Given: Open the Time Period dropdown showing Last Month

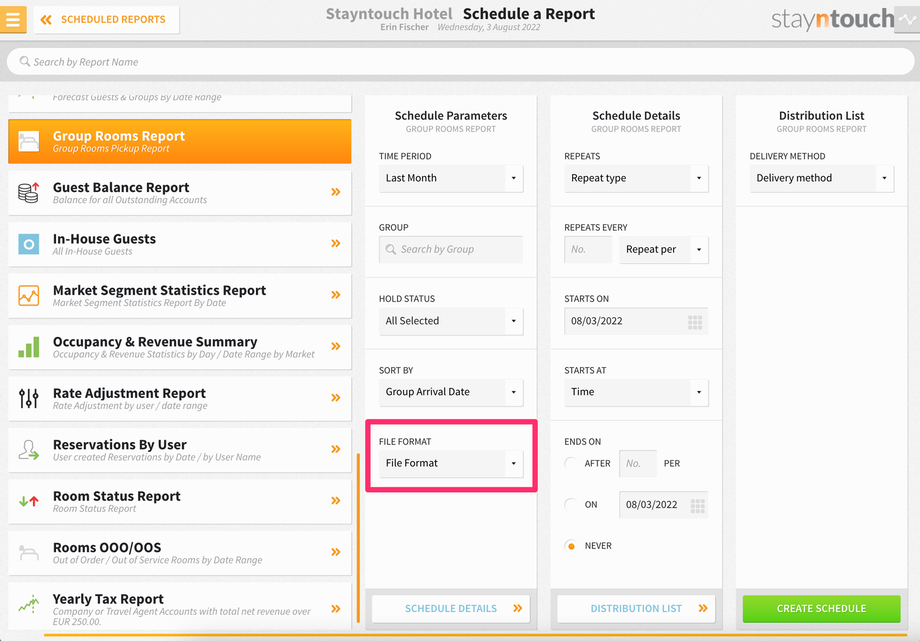Looking at the screenshot, I should [451, 178].
